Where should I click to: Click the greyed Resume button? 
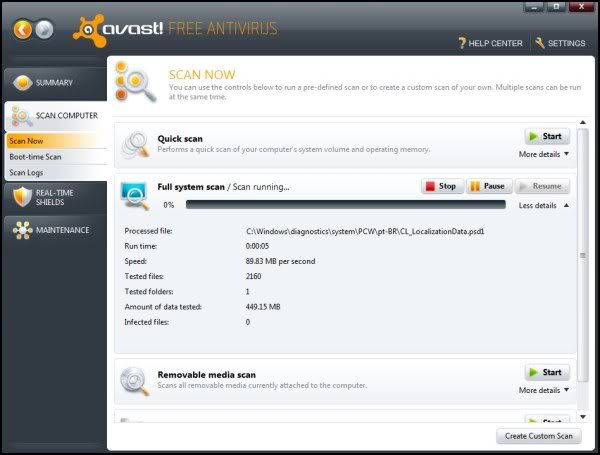[542, 186]
